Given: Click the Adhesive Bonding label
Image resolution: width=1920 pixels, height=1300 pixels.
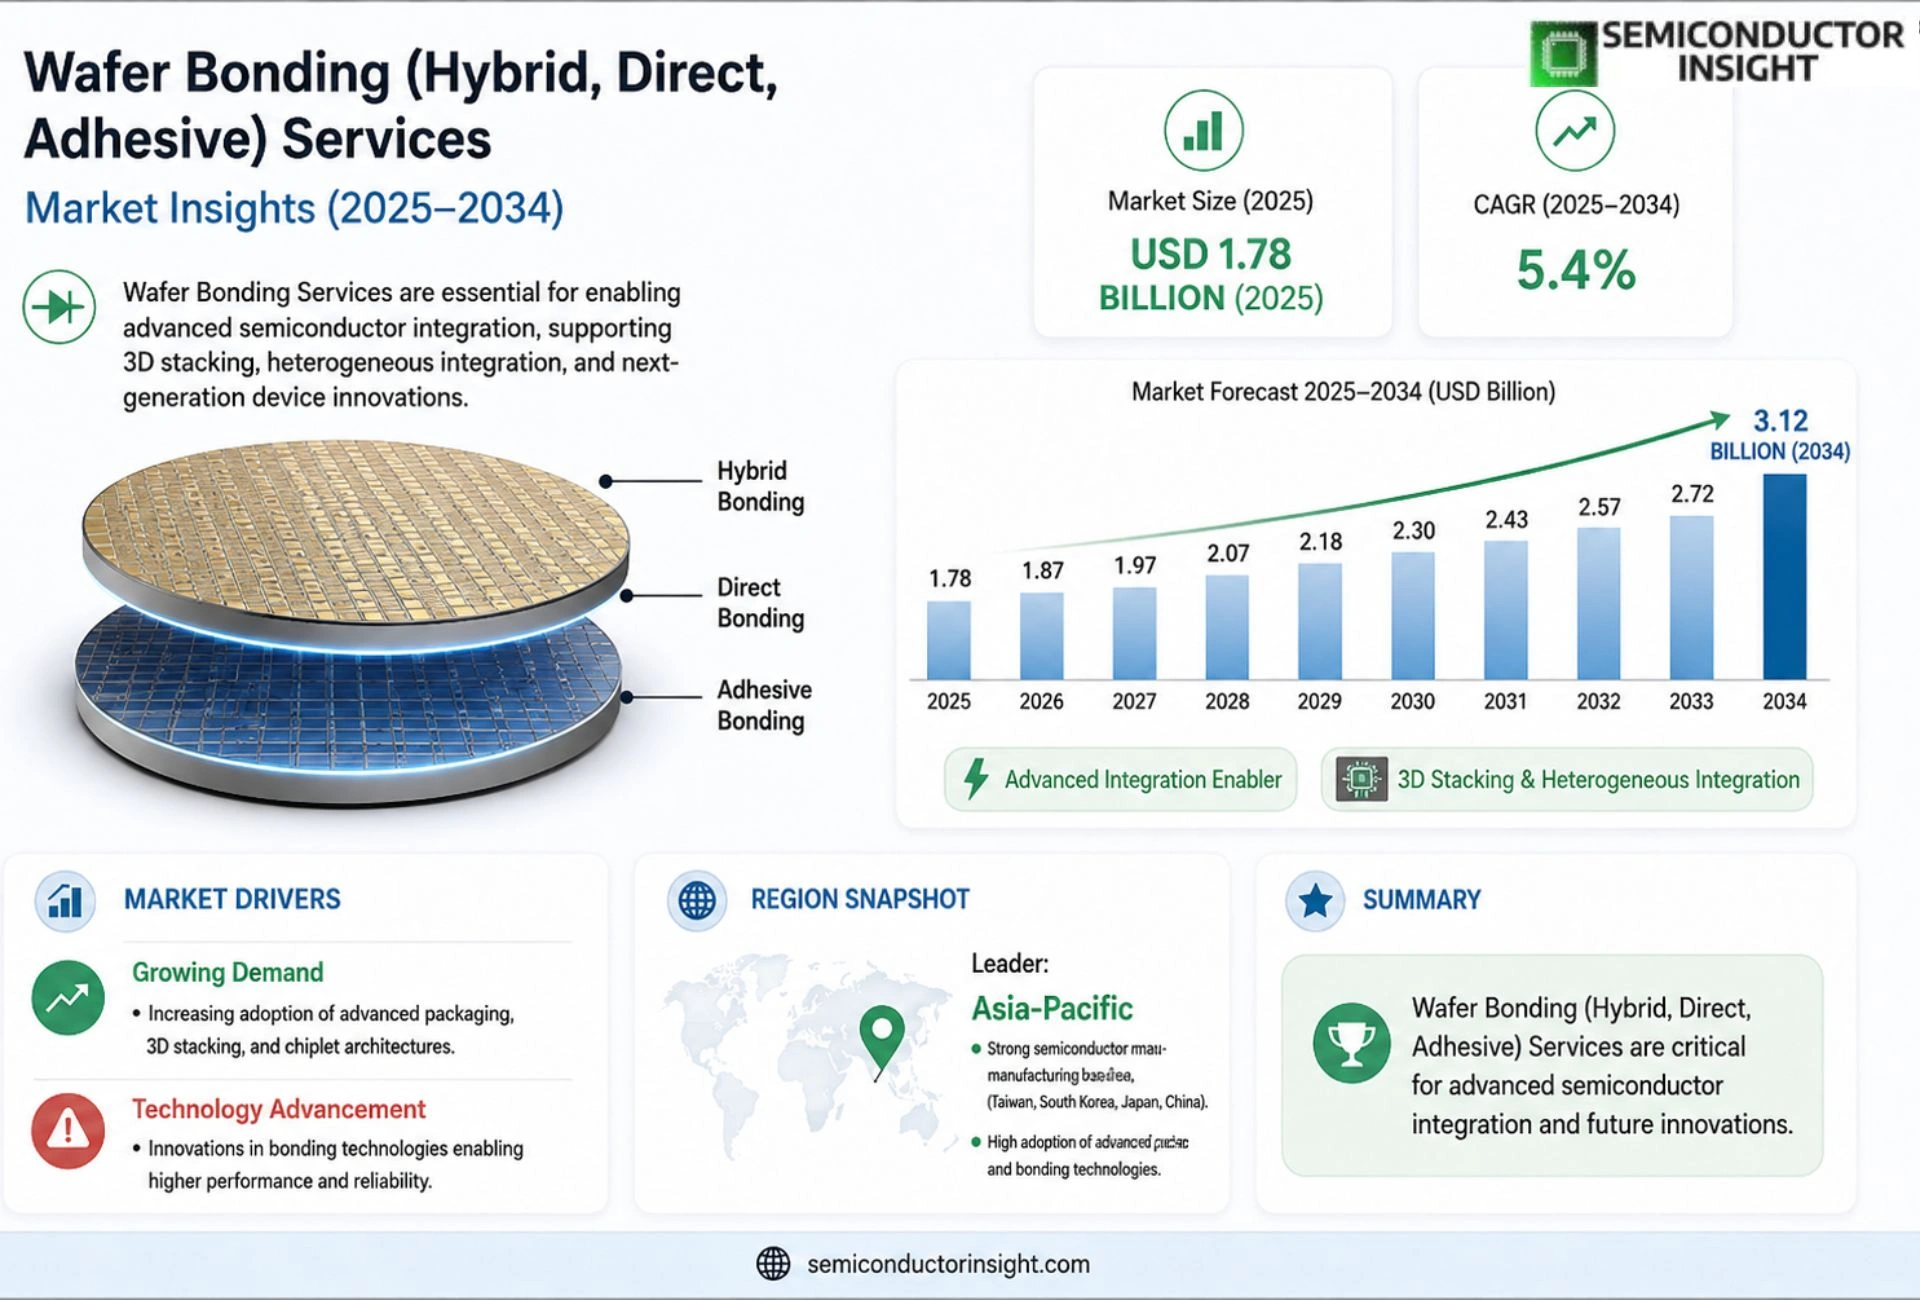Looking at the screenshot, I should coord(764,705).
